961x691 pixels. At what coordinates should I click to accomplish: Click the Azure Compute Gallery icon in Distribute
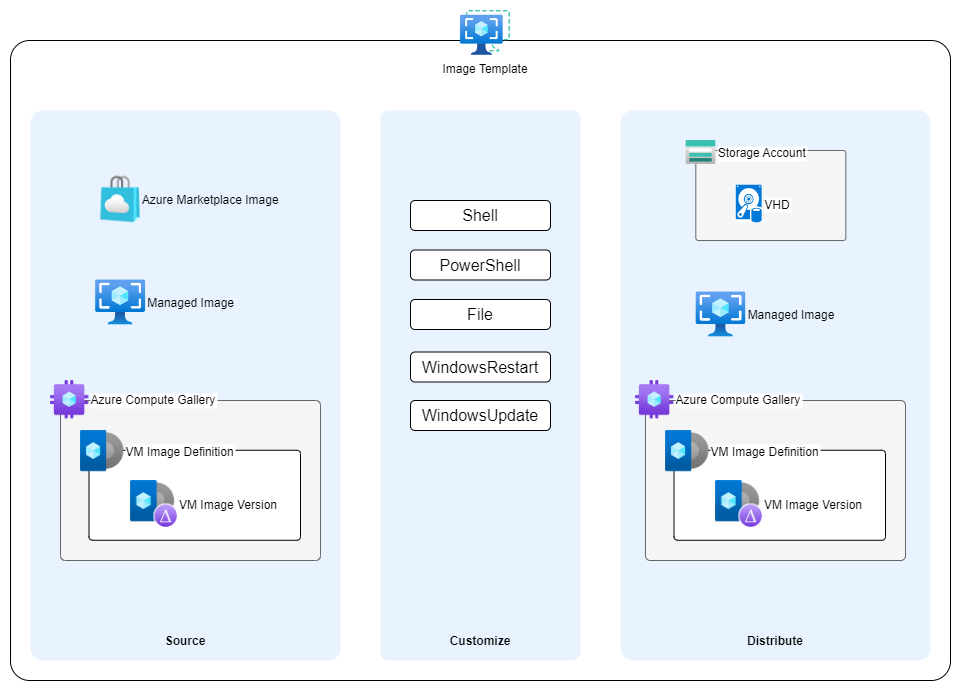(654, 399)
